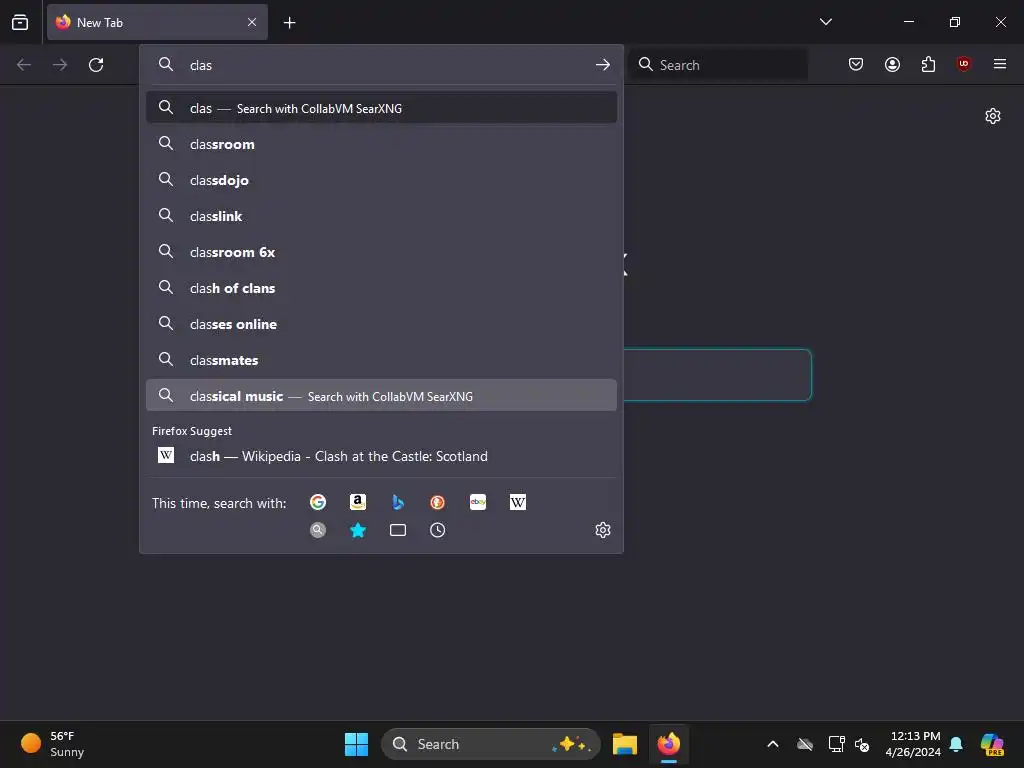
Task: Open File Explorer from the taskbar
Action: tap(625, 744)
